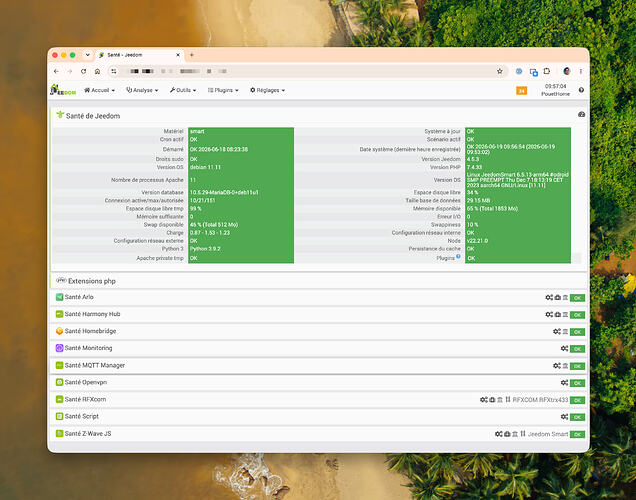
Task: Click the site information icon in address bar
Action: coord(114,71)
